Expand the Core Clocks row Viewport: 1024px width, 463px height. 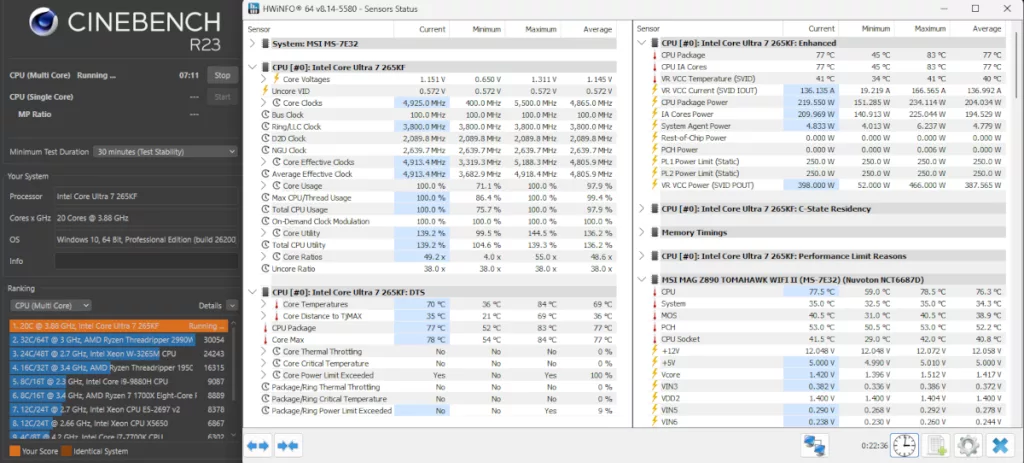pos(263,103)
